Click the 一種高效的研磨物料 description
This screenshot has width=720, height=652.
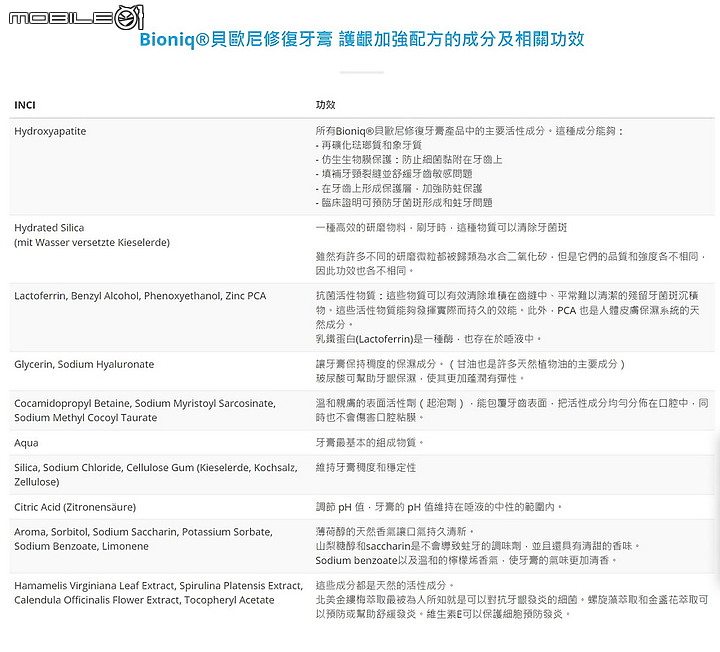point(441,228)
